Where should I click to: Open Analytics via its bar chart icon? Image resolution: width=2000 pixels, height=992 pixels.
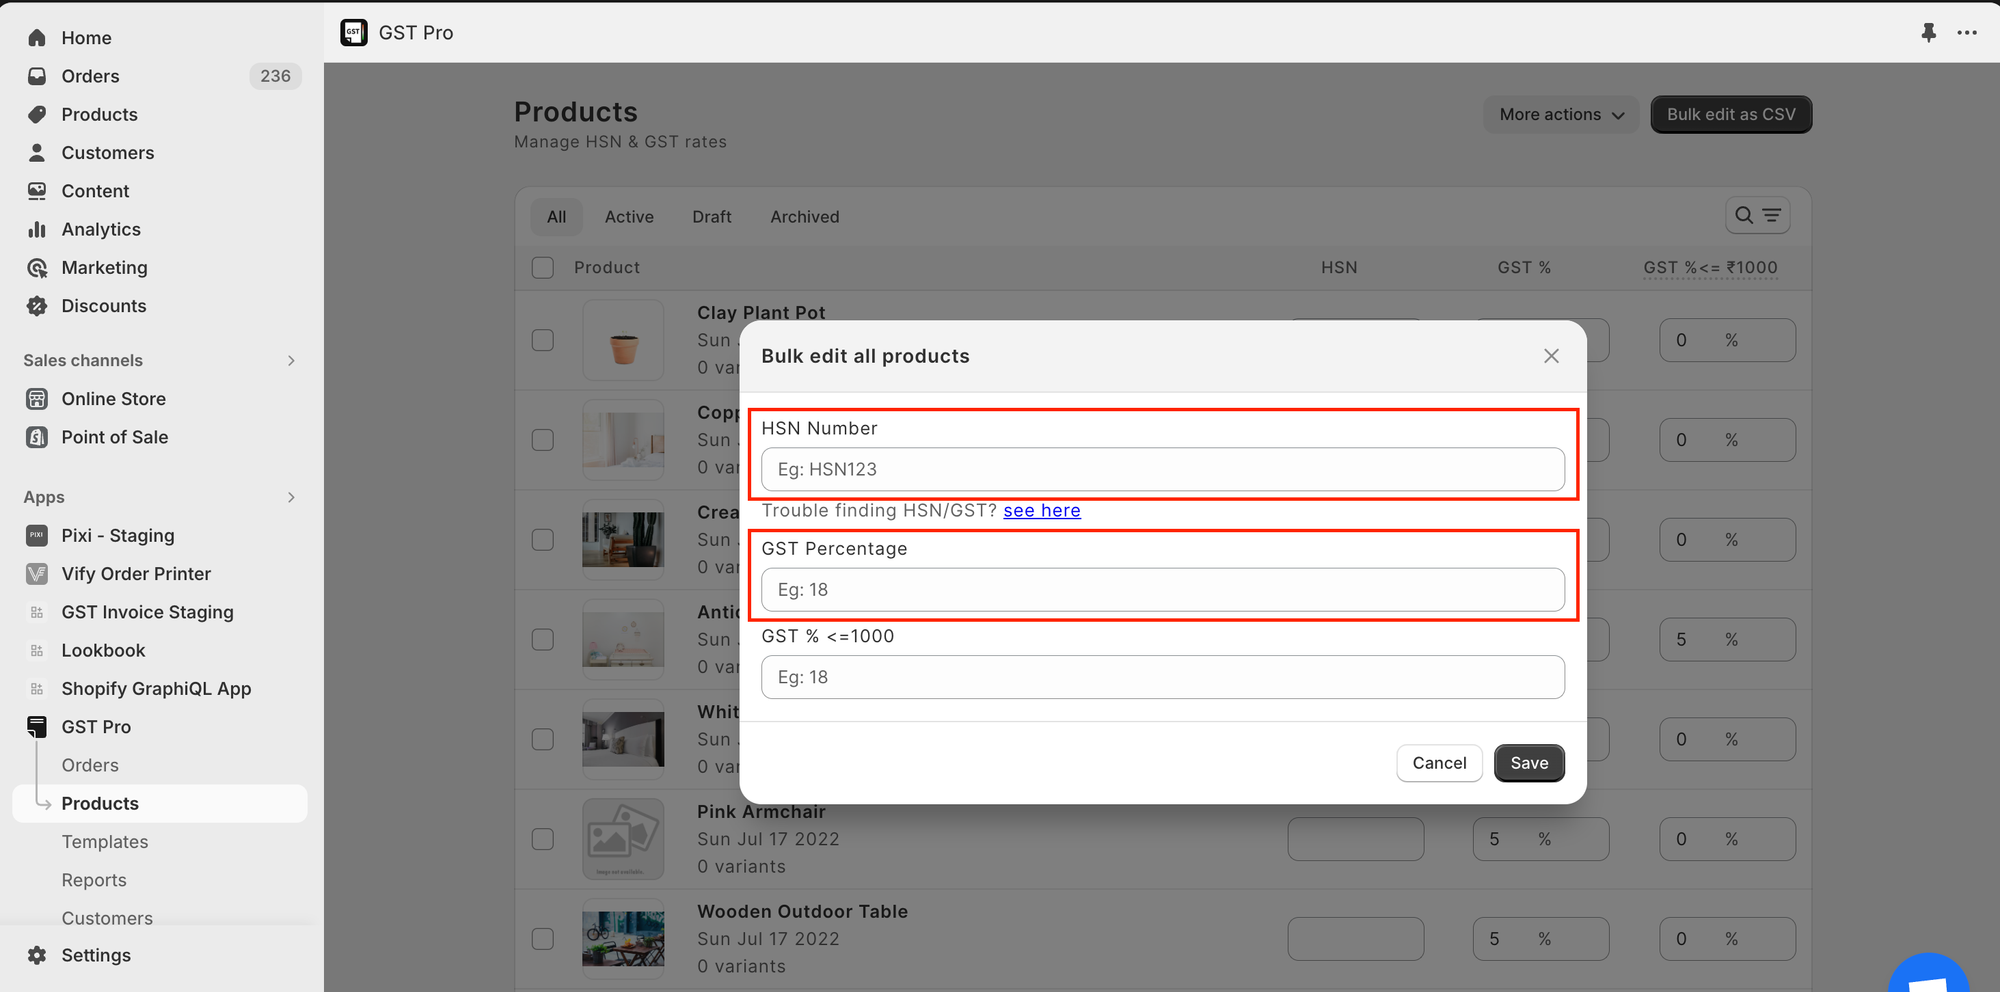point(37,230)
